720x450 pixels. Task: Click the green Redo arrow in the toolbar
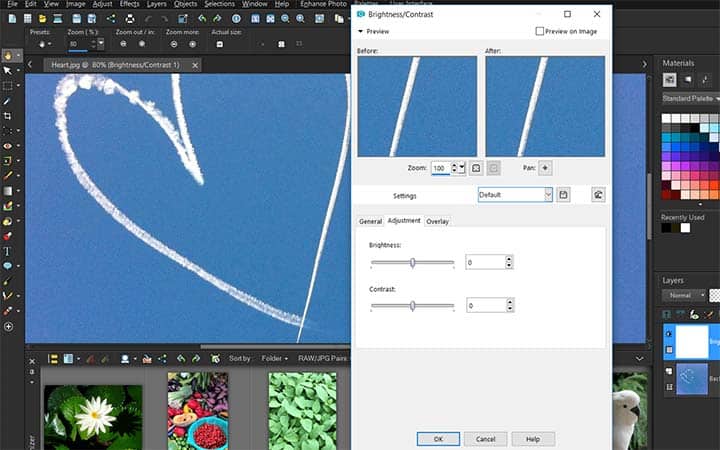[x=217, y=18]
